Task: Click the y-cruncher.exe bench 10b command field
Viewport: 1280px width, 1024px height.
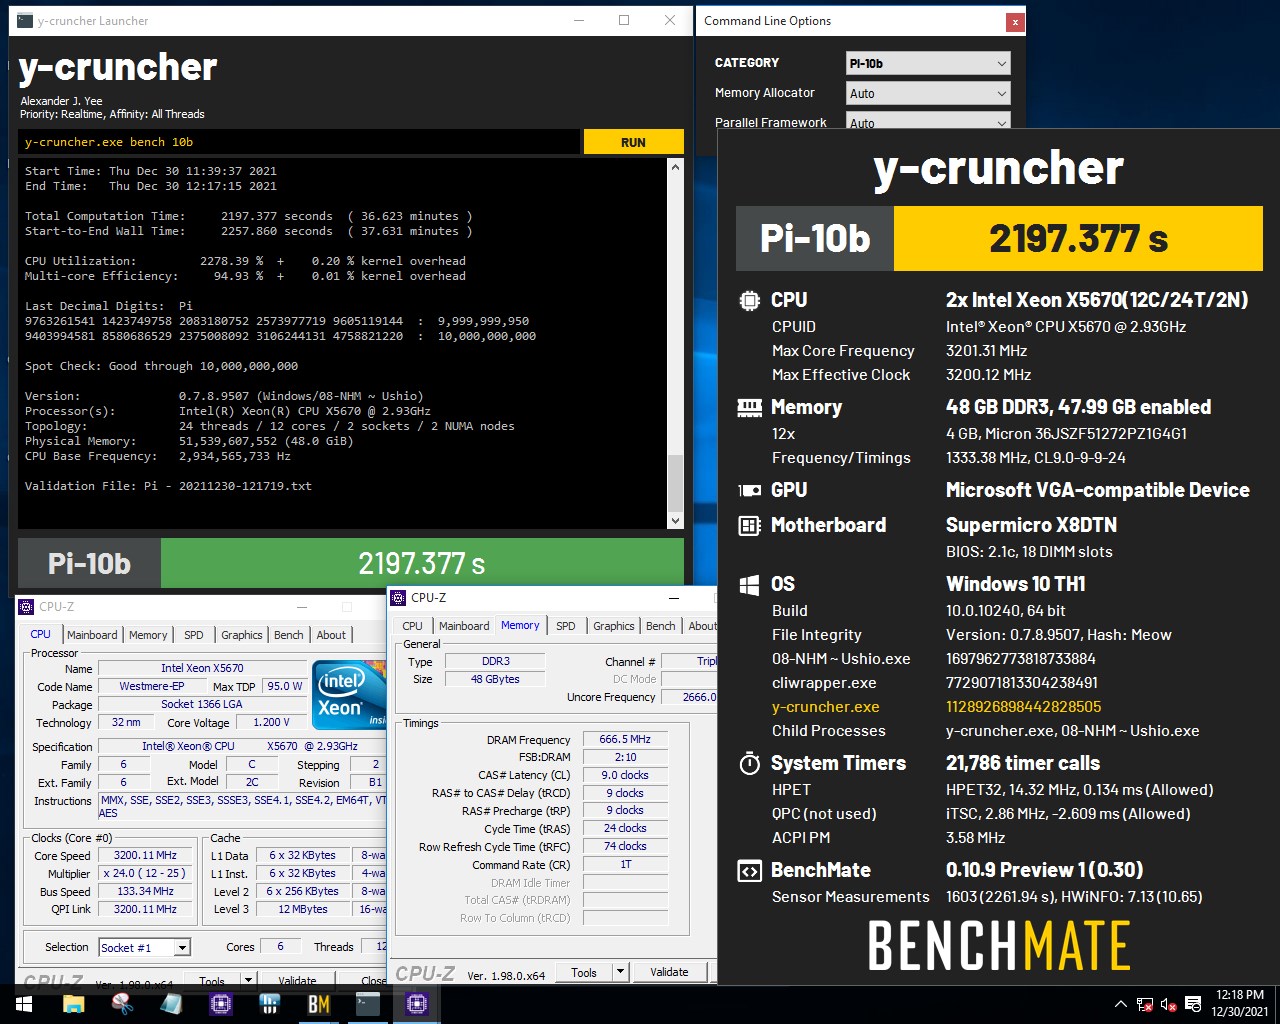Action: click(x=299, y=142)
